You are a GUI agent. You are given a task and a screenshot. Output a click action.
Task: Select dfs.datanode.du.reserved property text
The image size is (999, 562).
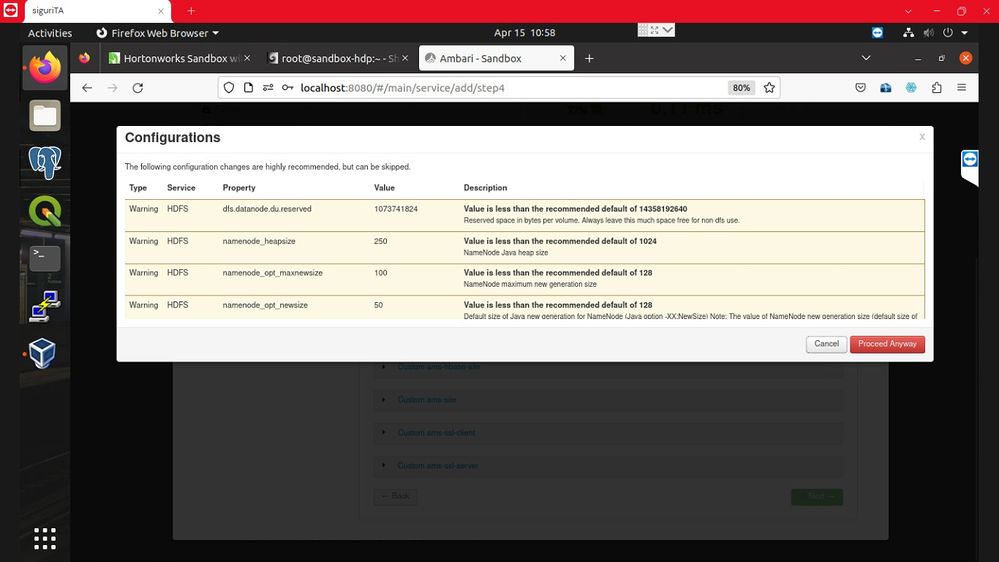[267, 209]
